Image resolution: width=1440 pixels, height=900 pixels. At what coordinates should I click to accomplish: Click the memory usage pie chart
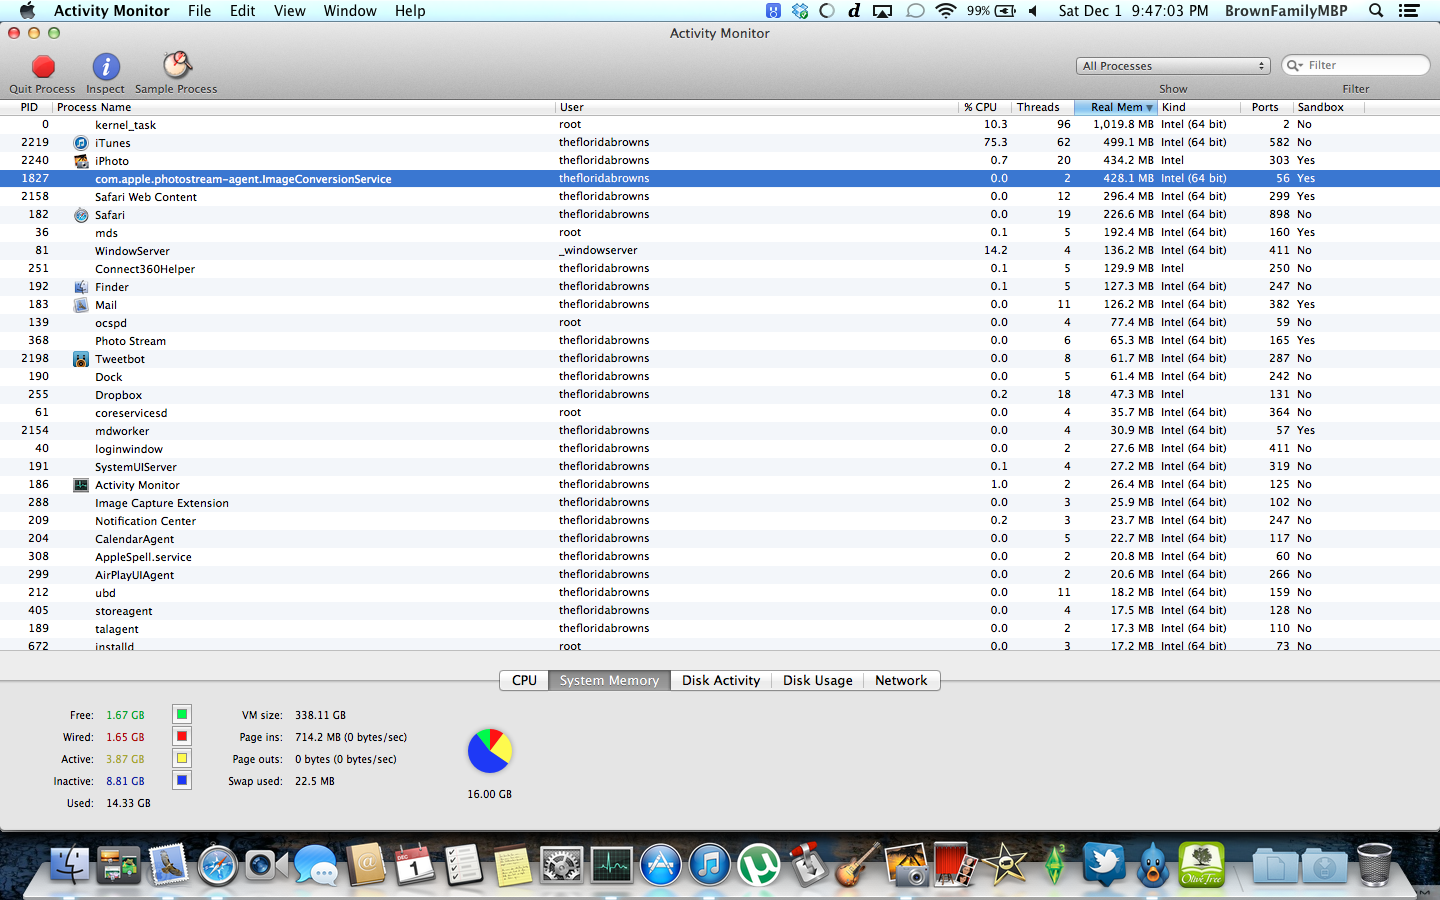point(489,750)
